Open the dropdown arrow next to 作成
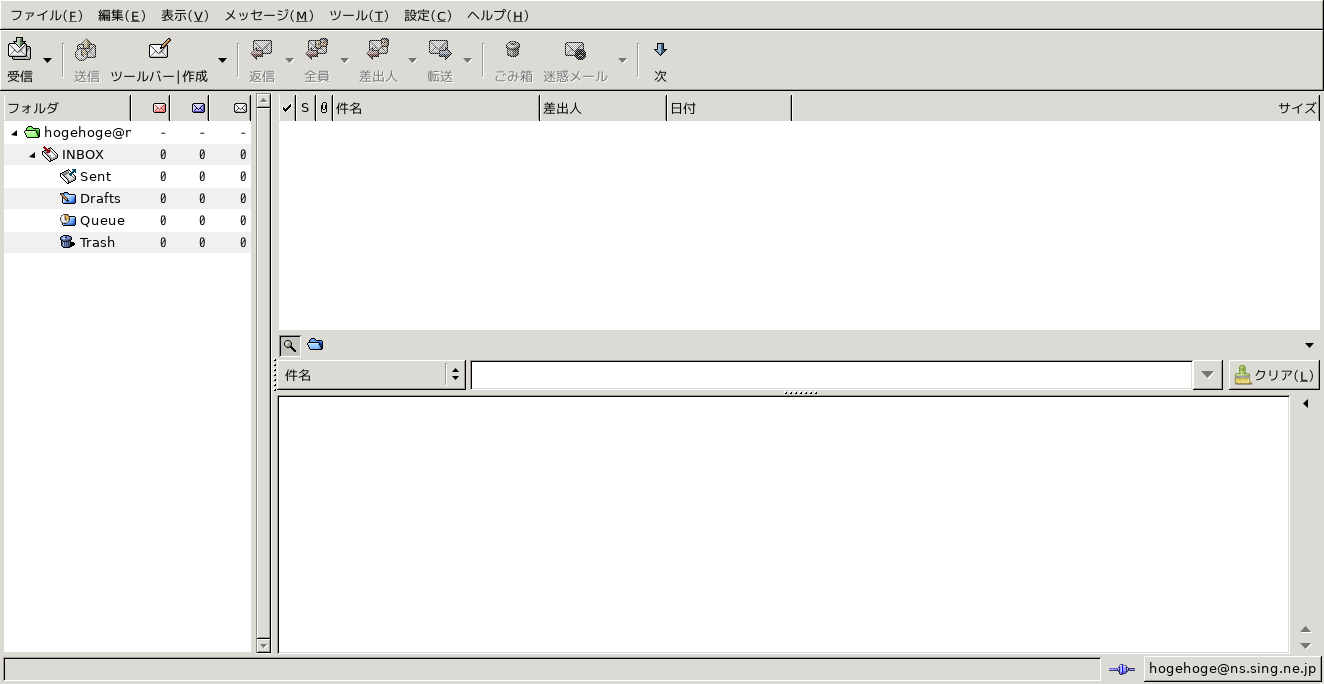The image size is (1324, 684). [x=222, y=61]
